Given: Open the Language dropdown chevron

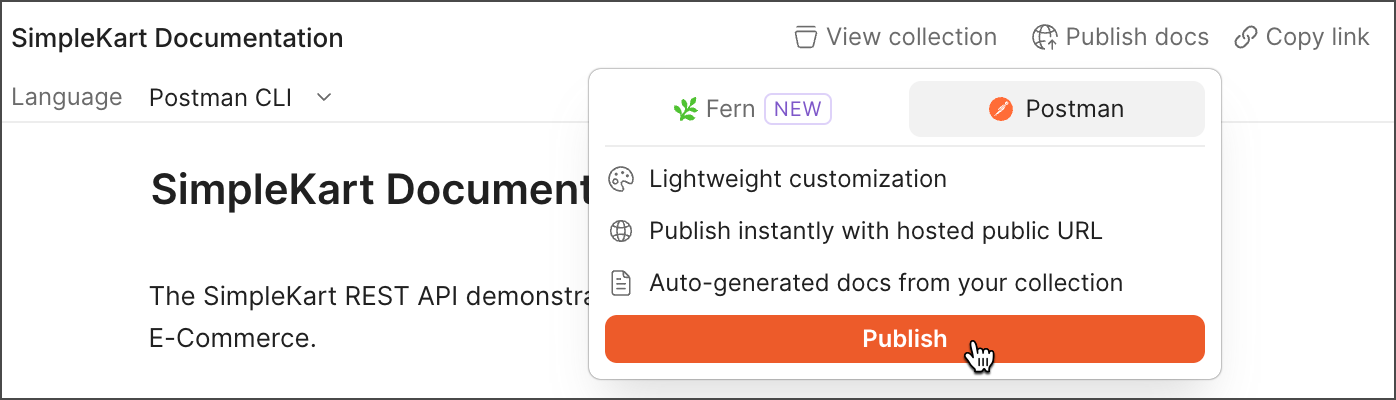Looking at the screenshot, I should [x=323, y=98].
